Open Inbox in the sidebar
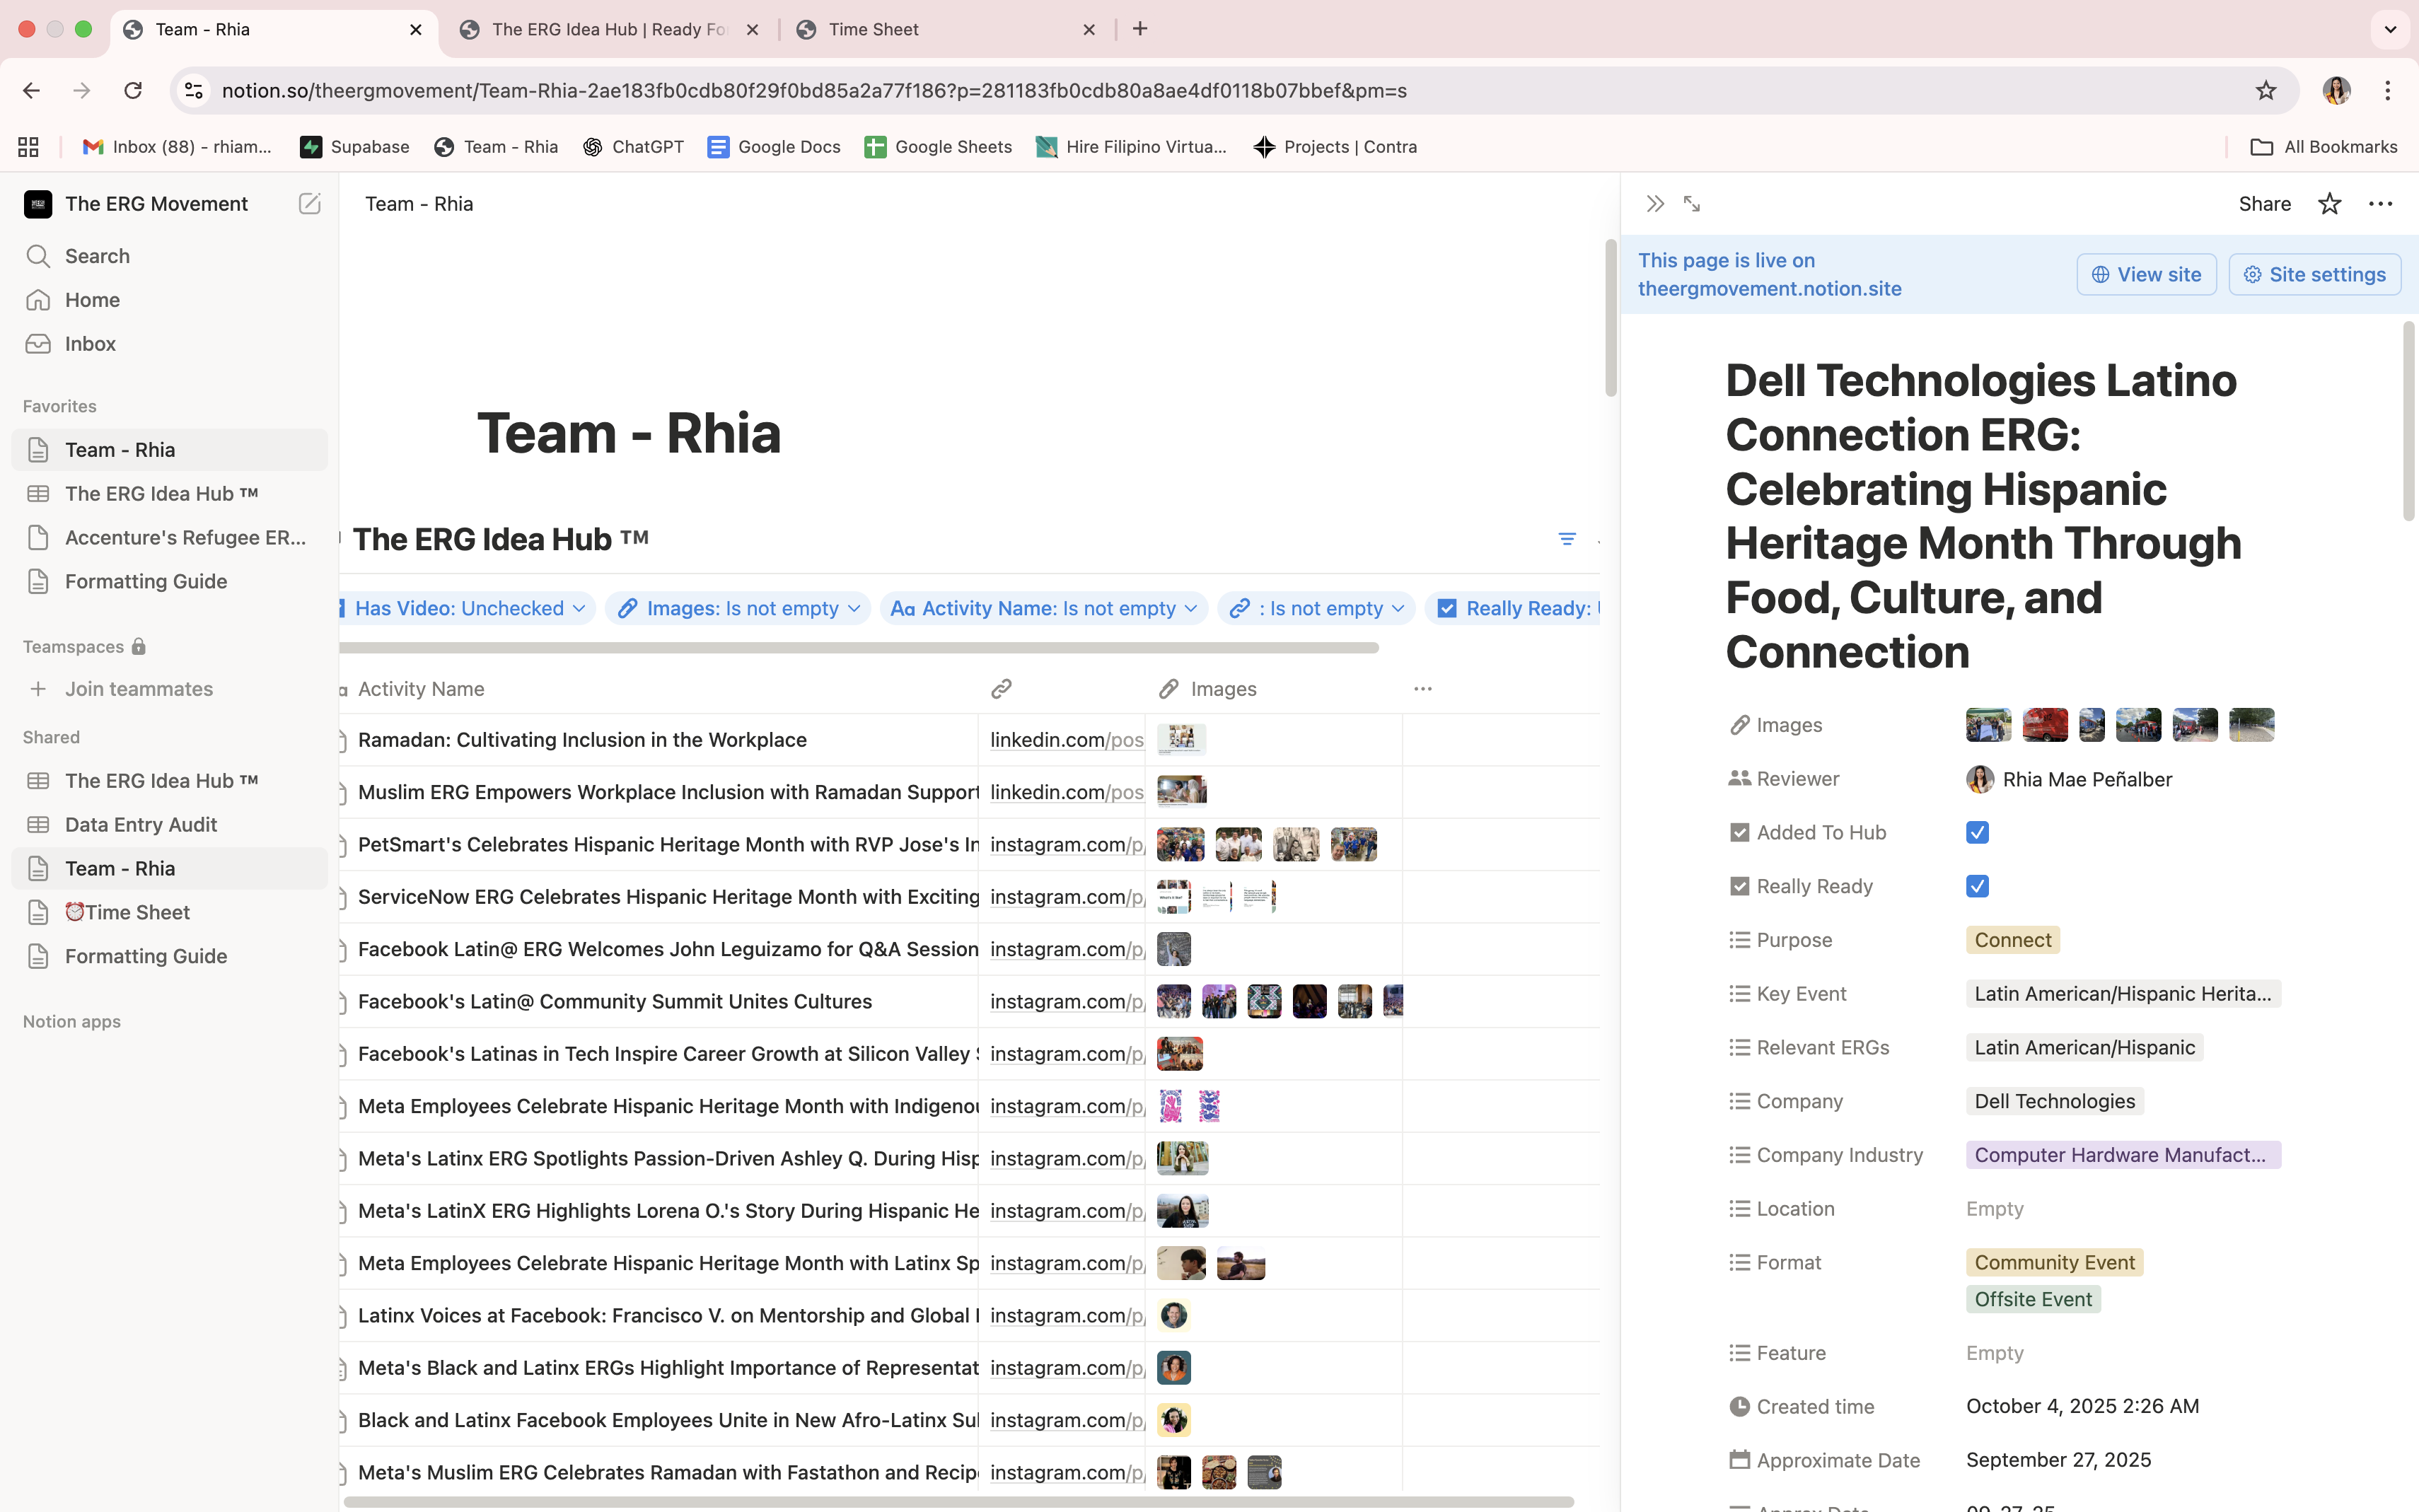2419x1512 pixels. [90, 344]
